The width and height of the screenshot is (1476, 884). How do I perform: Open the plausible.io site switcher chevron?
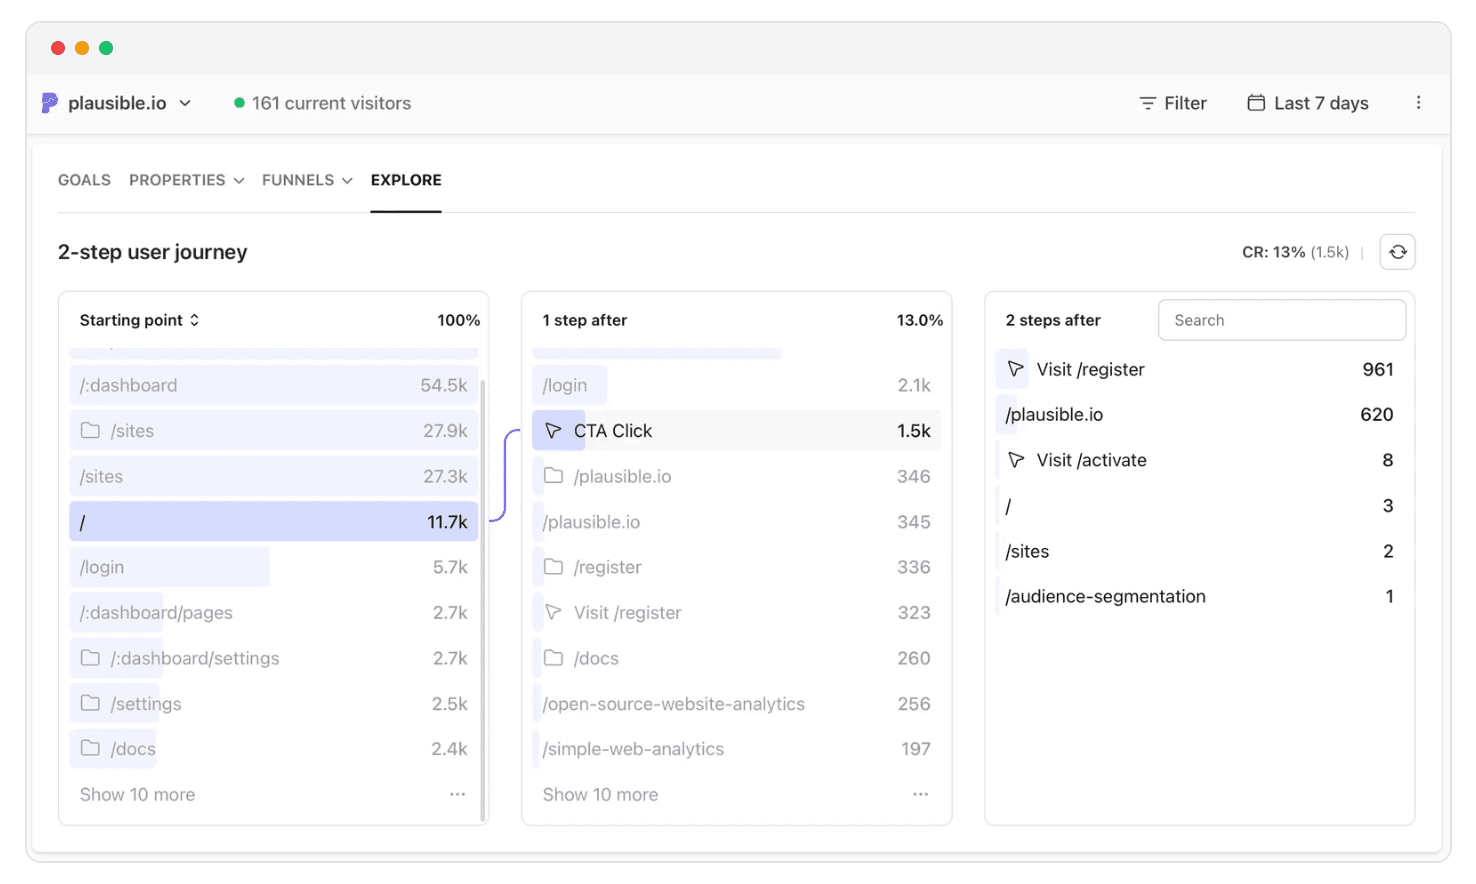[185, 103]
